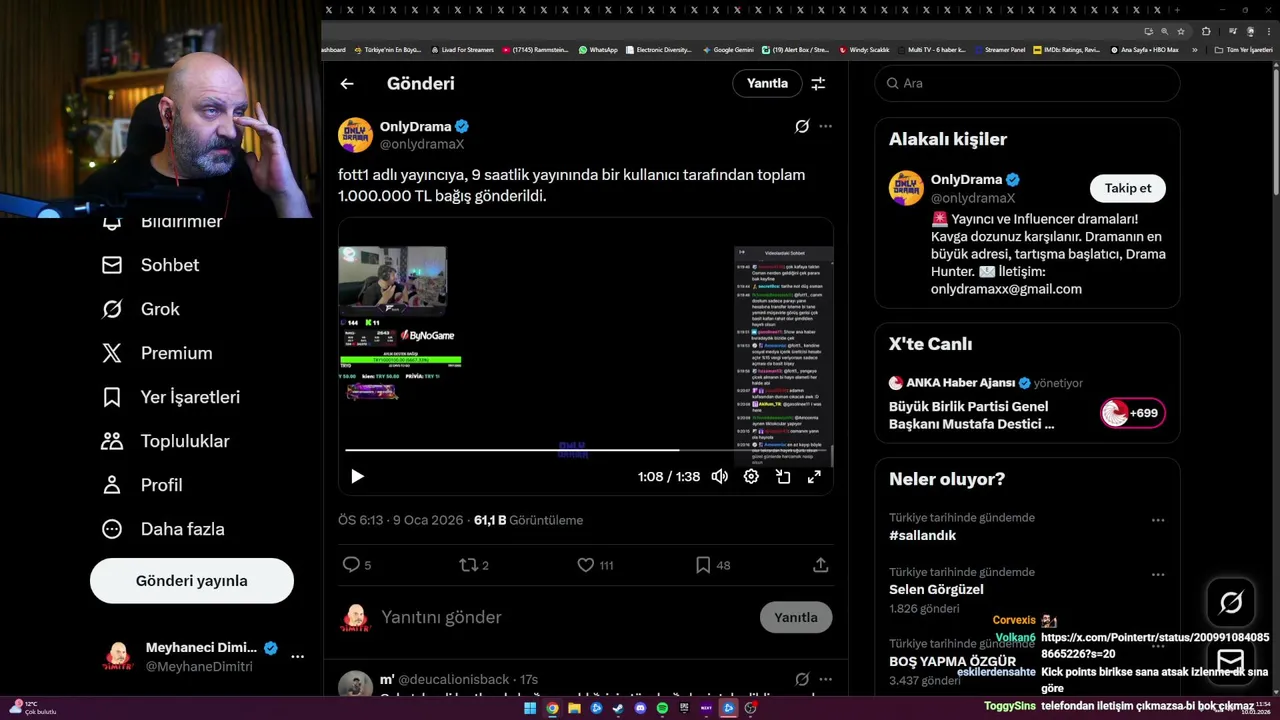Click the Gönderi yayınla button
This screenshot has width=1280, height=720.
[192, 581]
